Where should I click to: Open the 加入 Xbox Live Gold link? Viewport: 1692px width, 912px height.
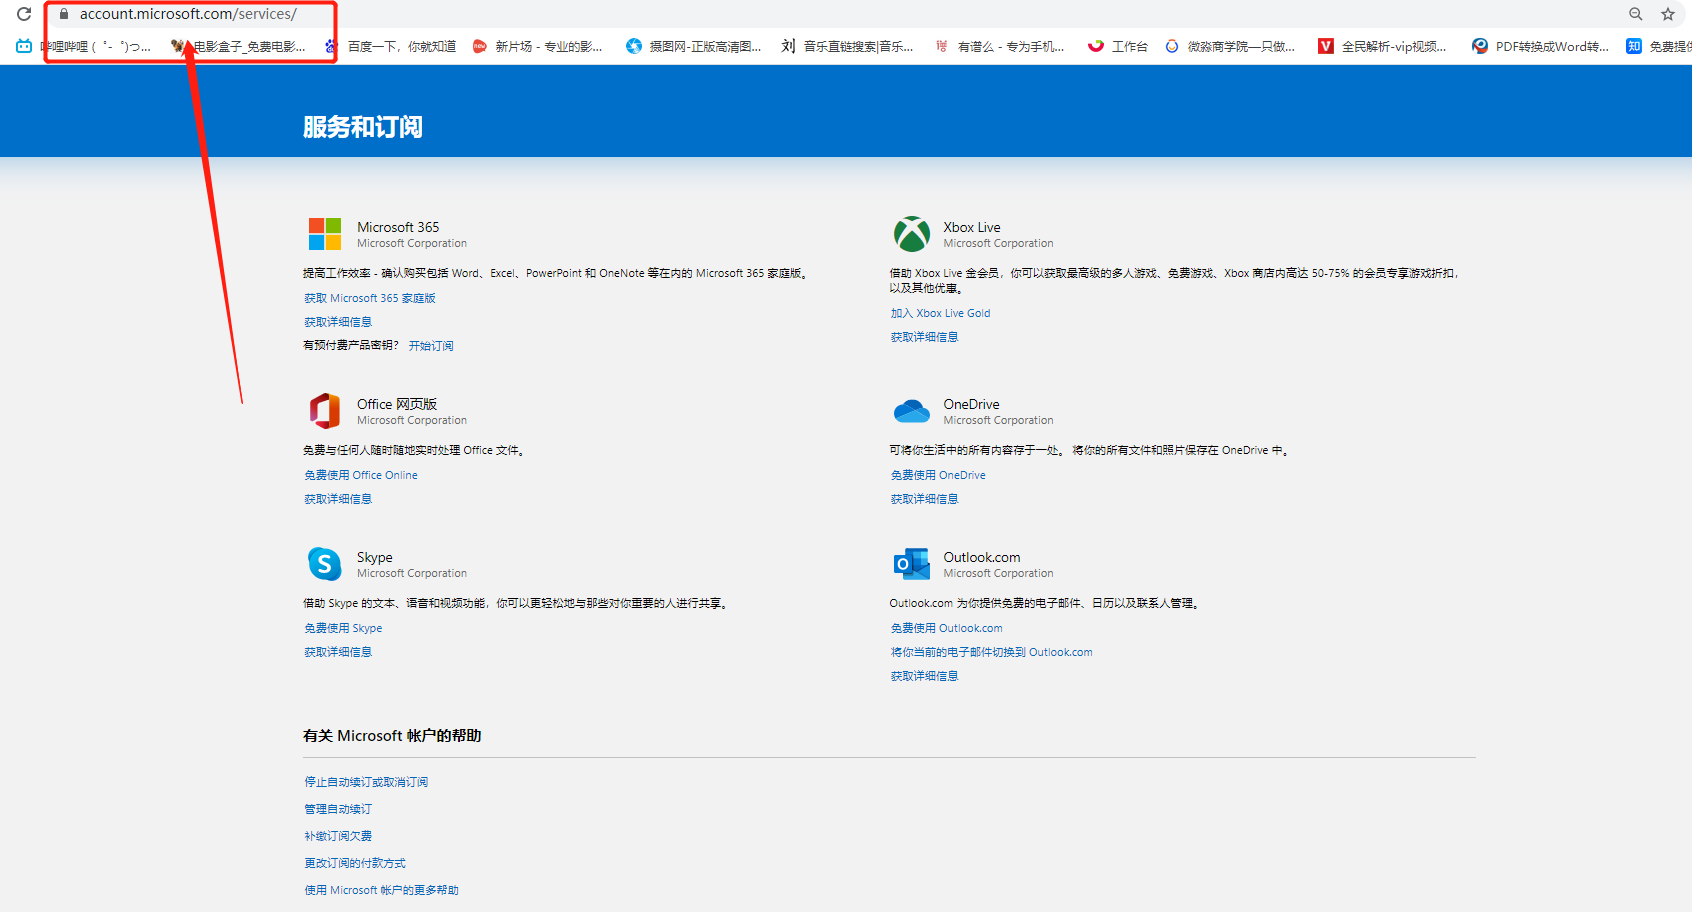click(x=941, y=313)
